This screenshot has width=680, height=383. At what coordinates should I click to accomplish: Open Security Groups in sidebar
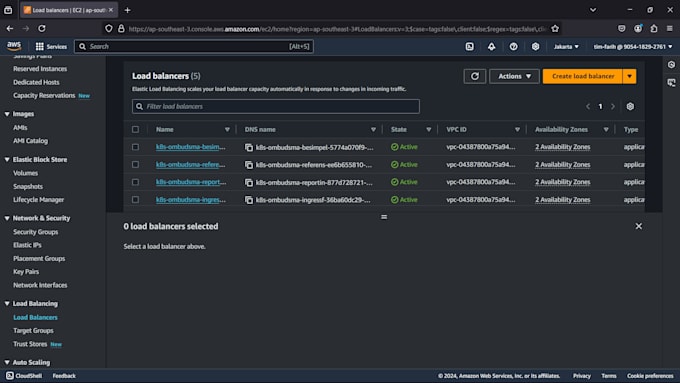coord(36,232)
